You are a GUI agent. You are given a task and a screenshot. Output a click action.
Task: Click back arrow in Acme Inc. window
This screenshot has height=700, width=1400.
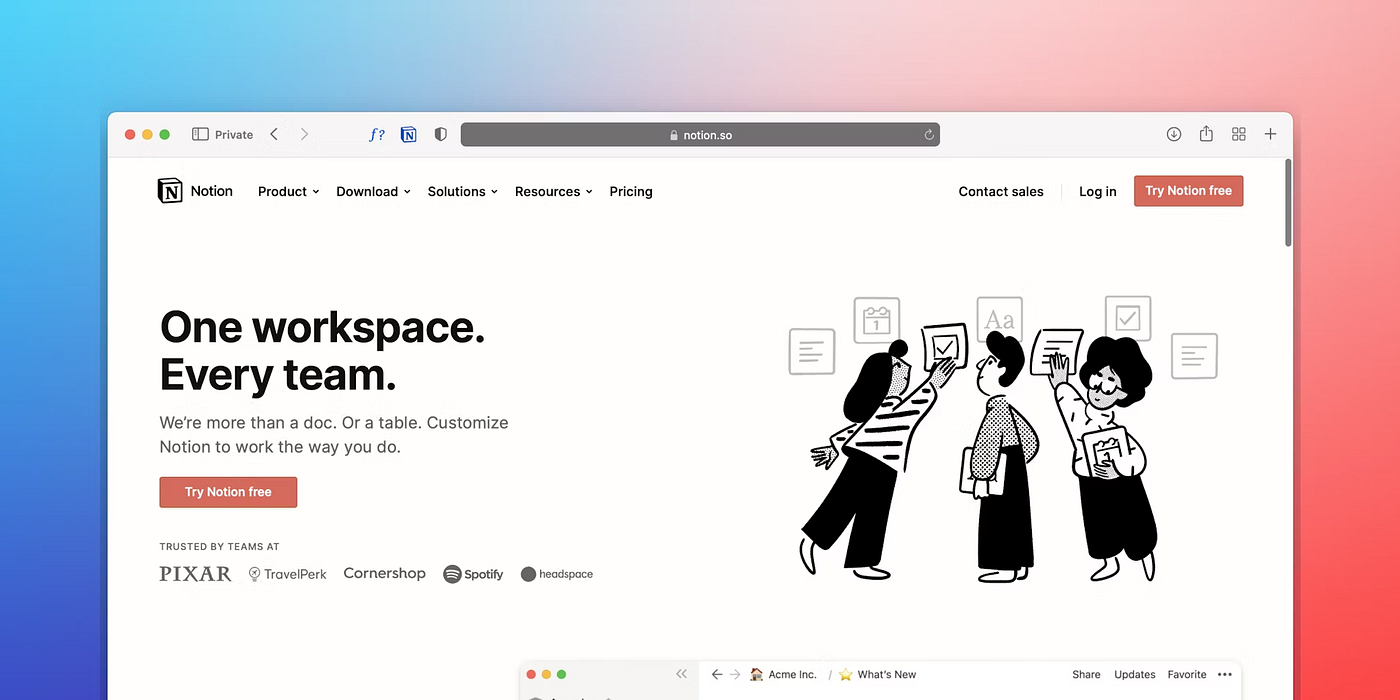click(x=716, y=675)
